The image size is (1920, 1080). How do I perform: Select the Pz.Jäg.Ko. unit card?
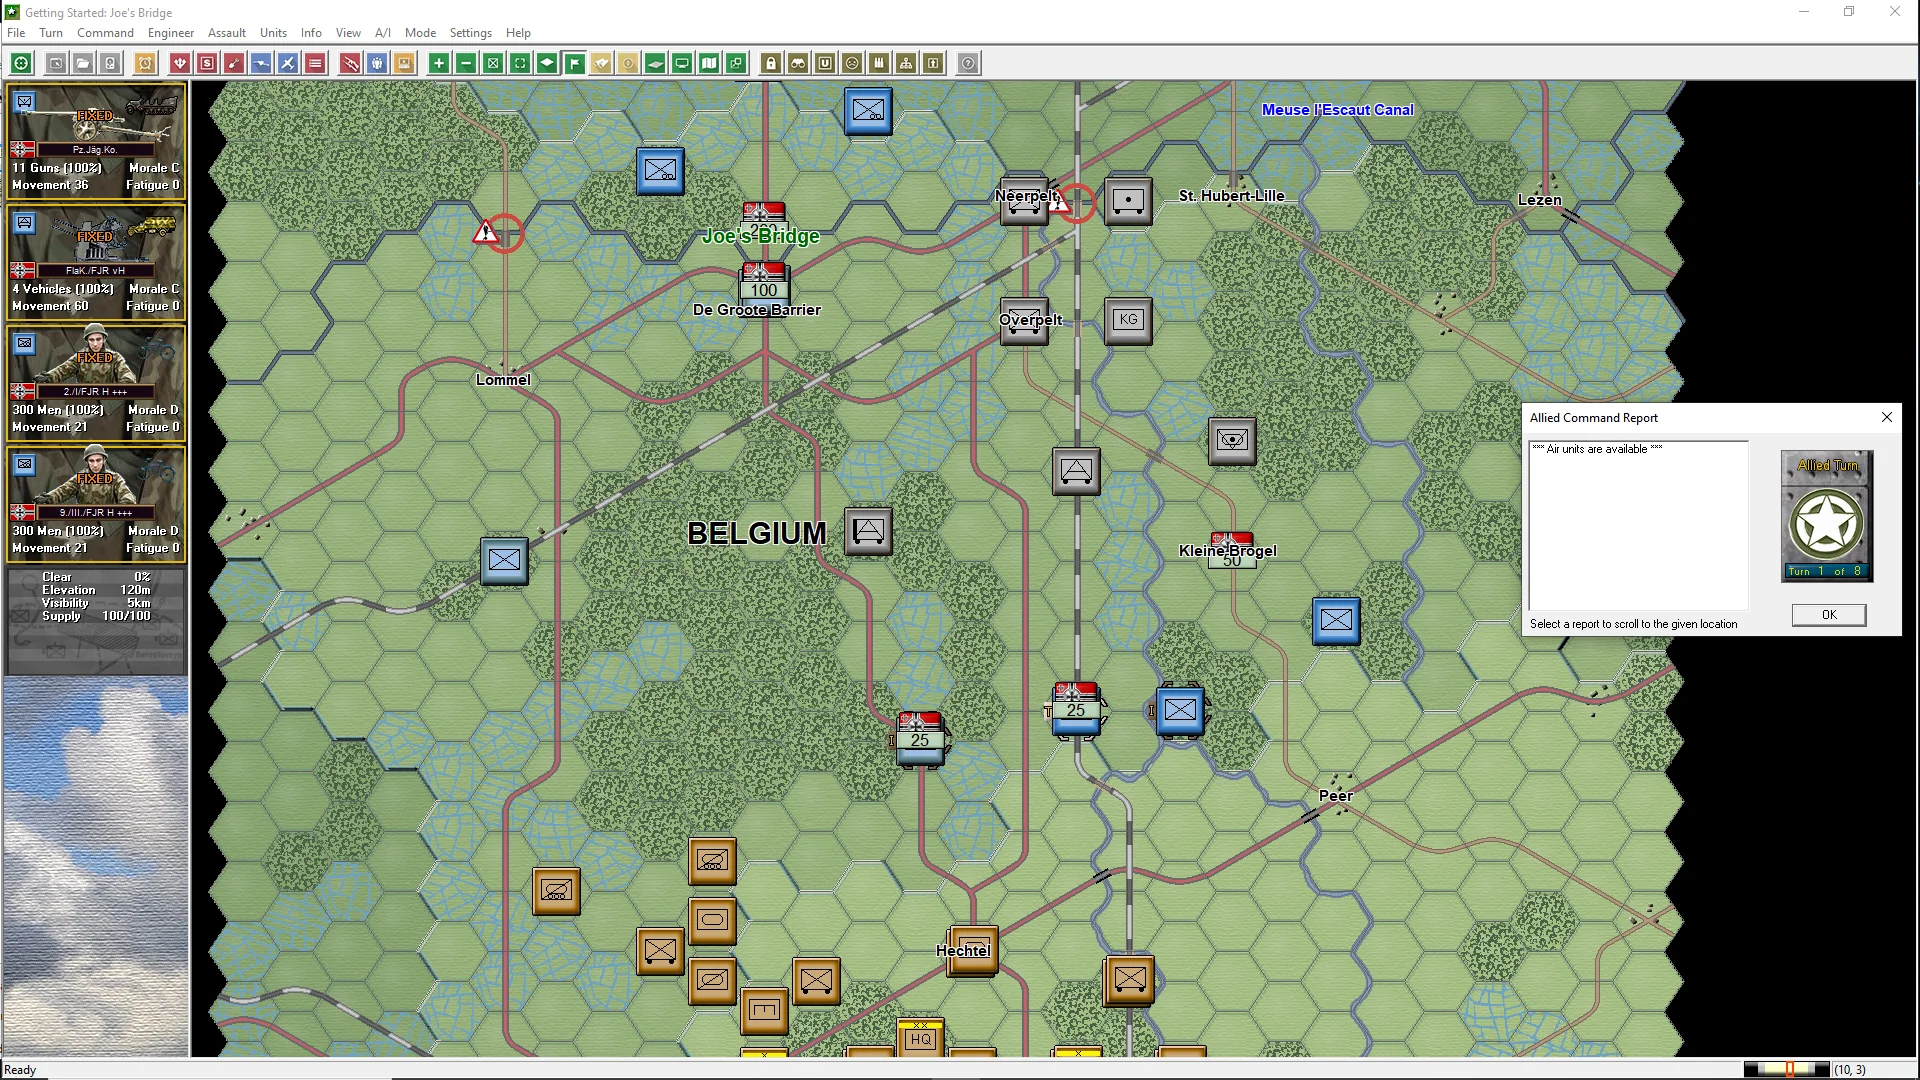click(96, 141)
